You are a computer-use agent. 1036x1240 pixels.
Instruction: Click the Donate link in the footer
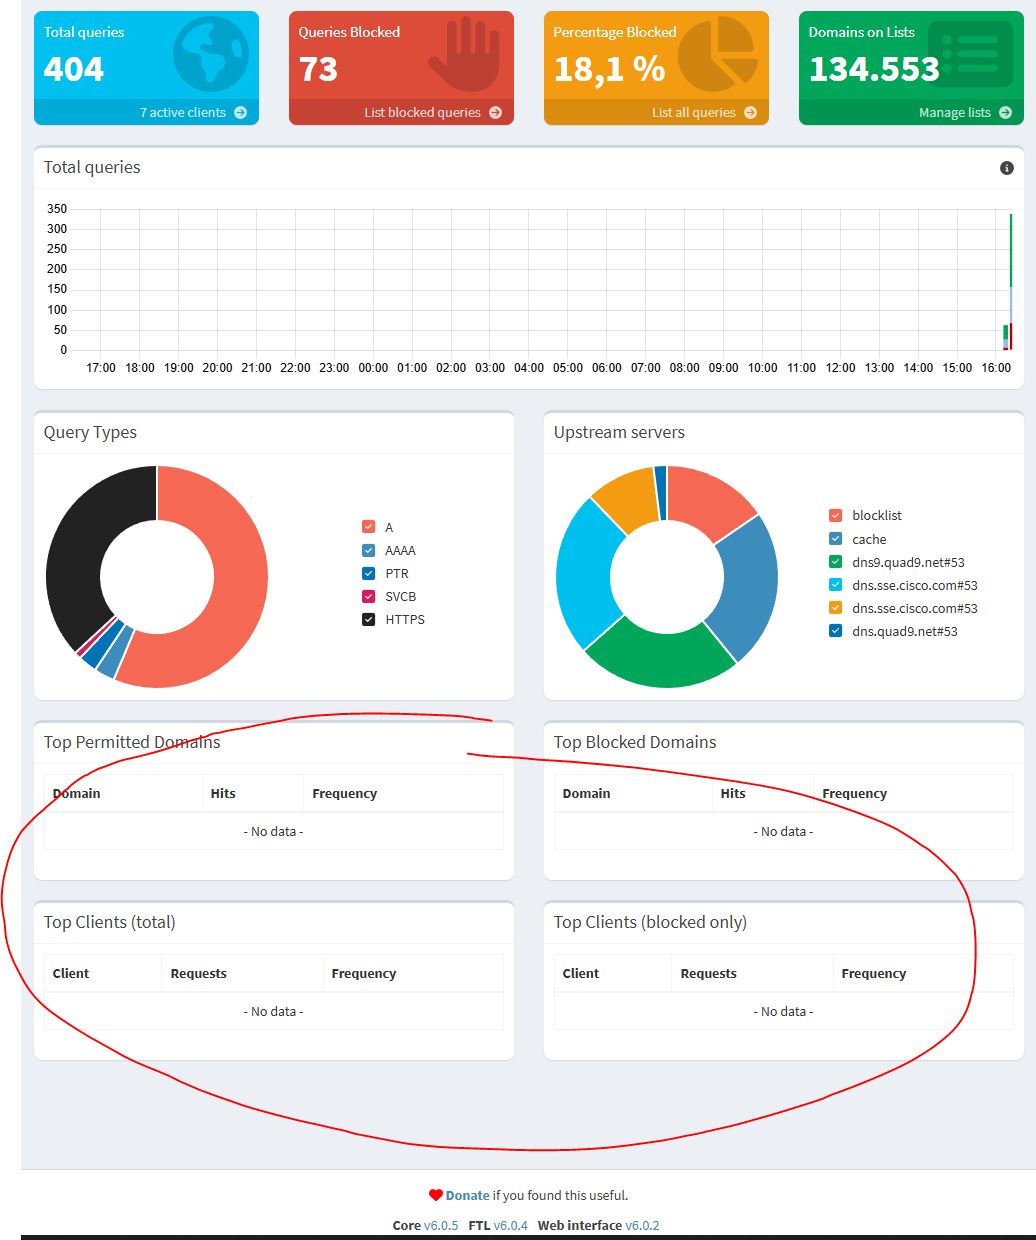(466, 1194)
